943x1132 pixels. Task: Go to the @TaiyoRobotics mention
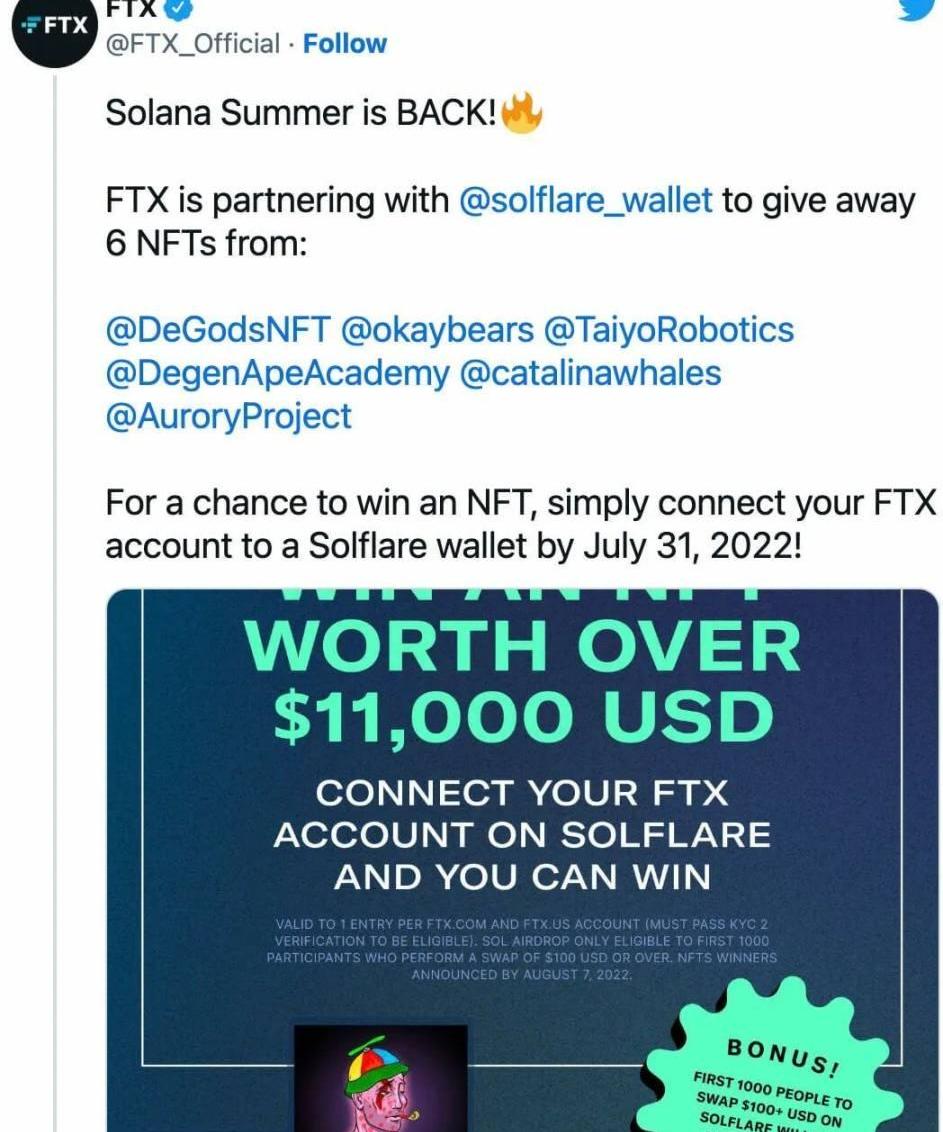(x=668, y=330)
